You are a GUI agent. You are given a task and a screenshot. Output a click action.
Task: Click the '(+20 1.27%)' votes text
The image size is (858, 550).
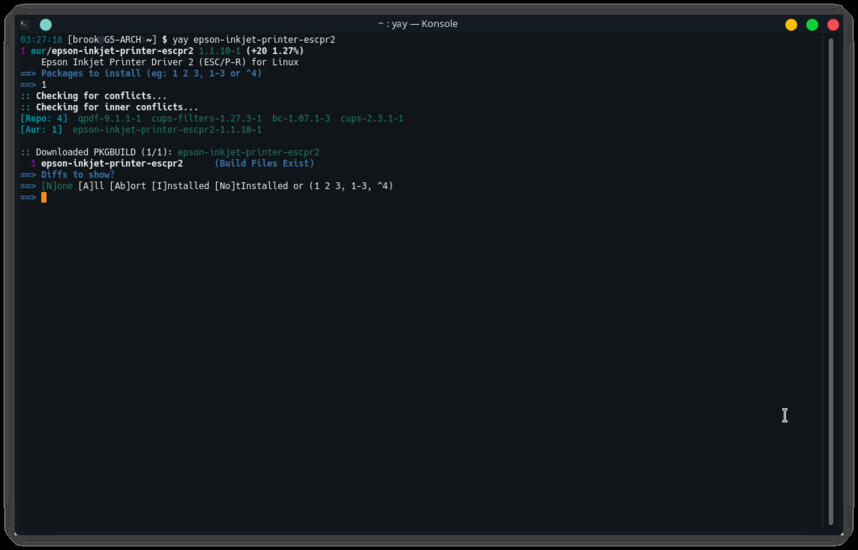(275, 51)
